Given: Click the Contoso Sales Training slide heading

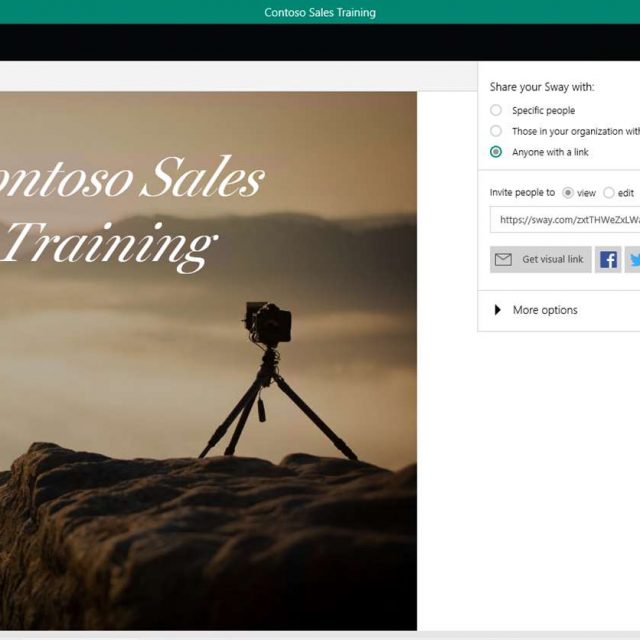Looking at the screenshot, I should click(x=133, y=213).
